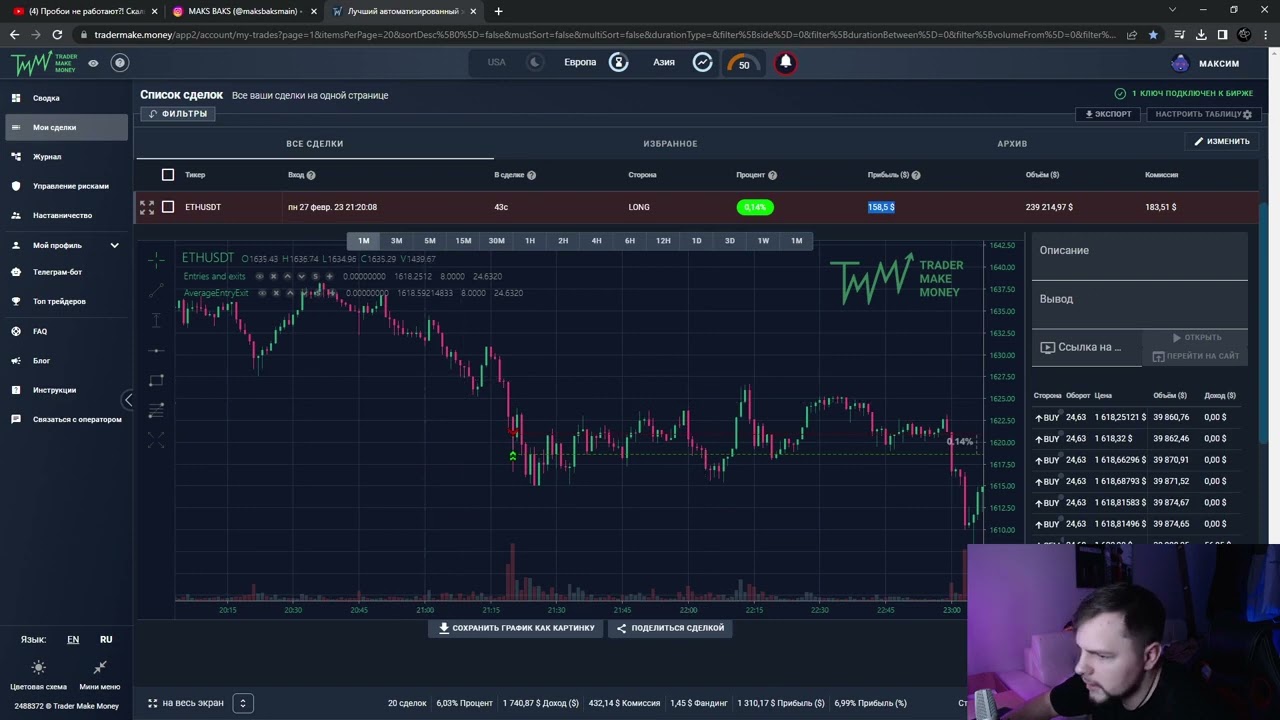Open the rows stepper next to fullscreen
Image resolution: width=1280 pixels, height=720 pixels.
[242, 703]
